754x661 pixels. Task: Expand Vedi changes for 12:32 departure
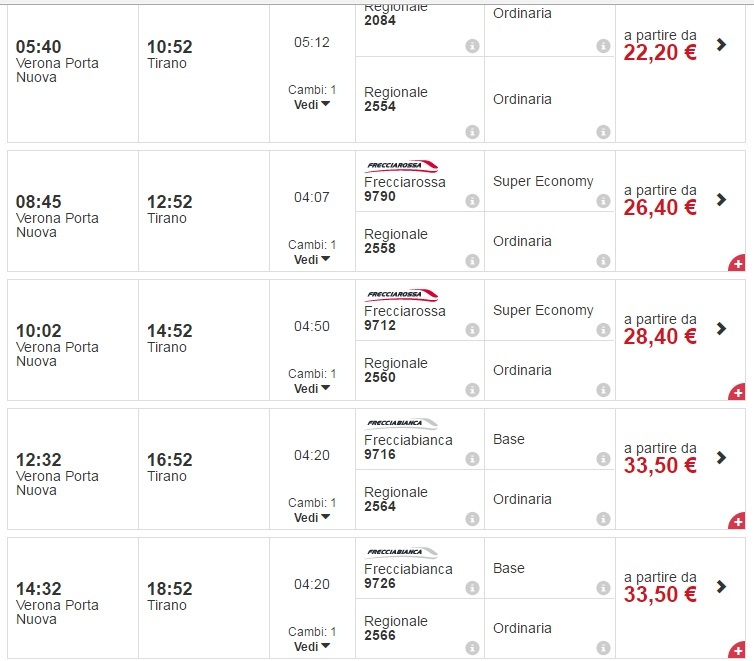point(312,518)
